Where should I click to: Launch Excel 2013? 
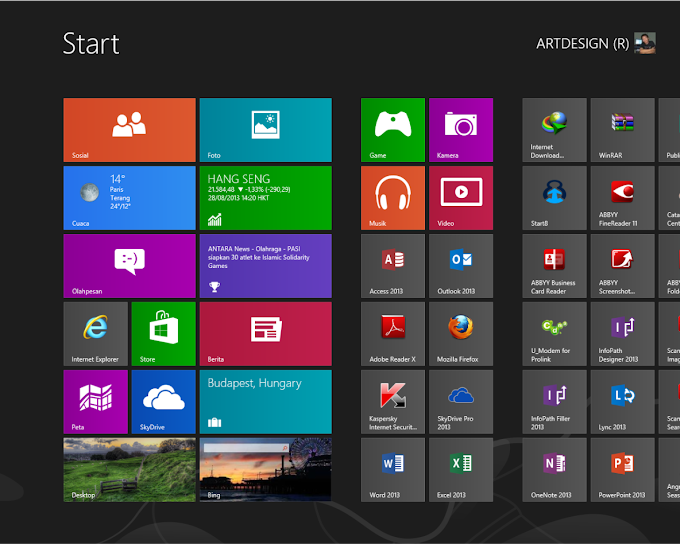(x=461, y=470)
